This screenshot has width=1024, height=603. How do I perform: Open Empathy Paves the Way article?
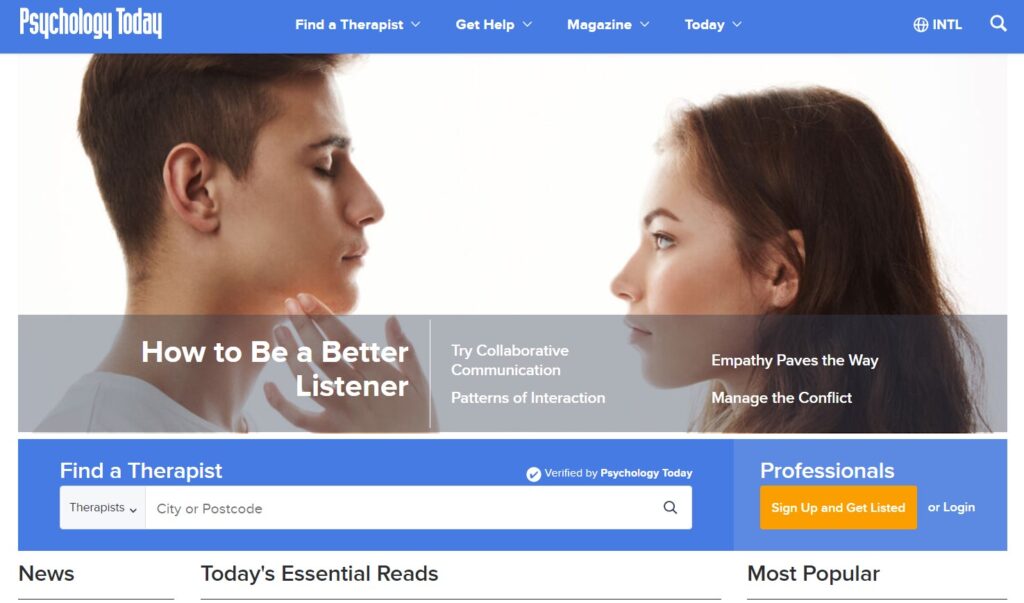[794, 361]
